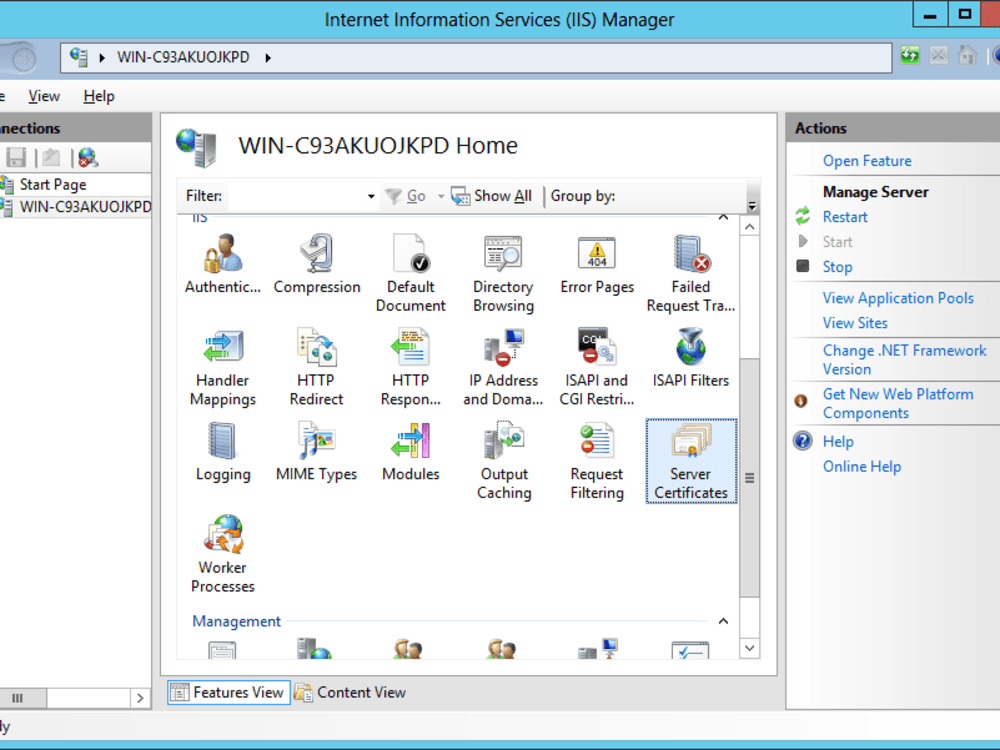Screen dimensions: 1000x750
Task: Click Get New Web Platform Components
Action: pos(898,404)
